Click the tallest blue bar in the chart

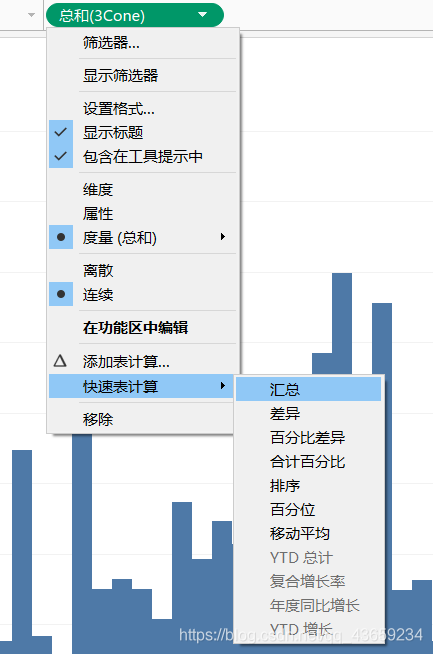(x=342, y=323)
